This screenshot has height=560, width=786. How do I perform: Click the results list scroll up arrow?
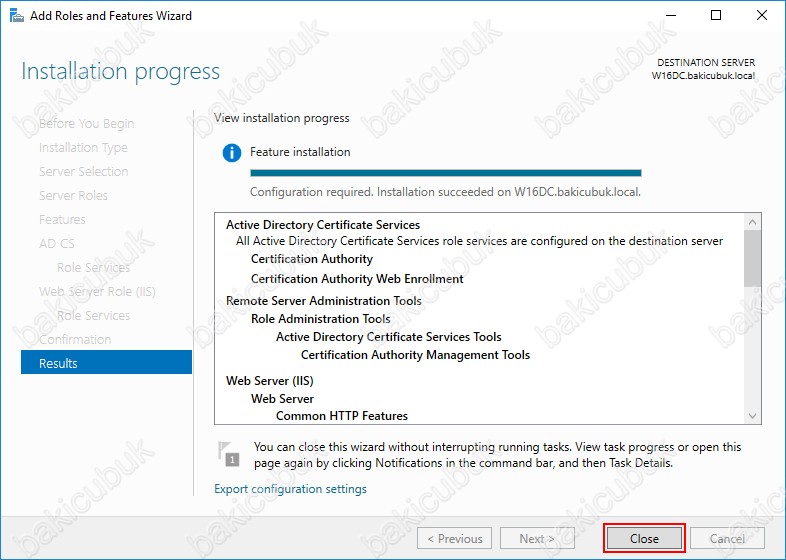click(752, 222)
